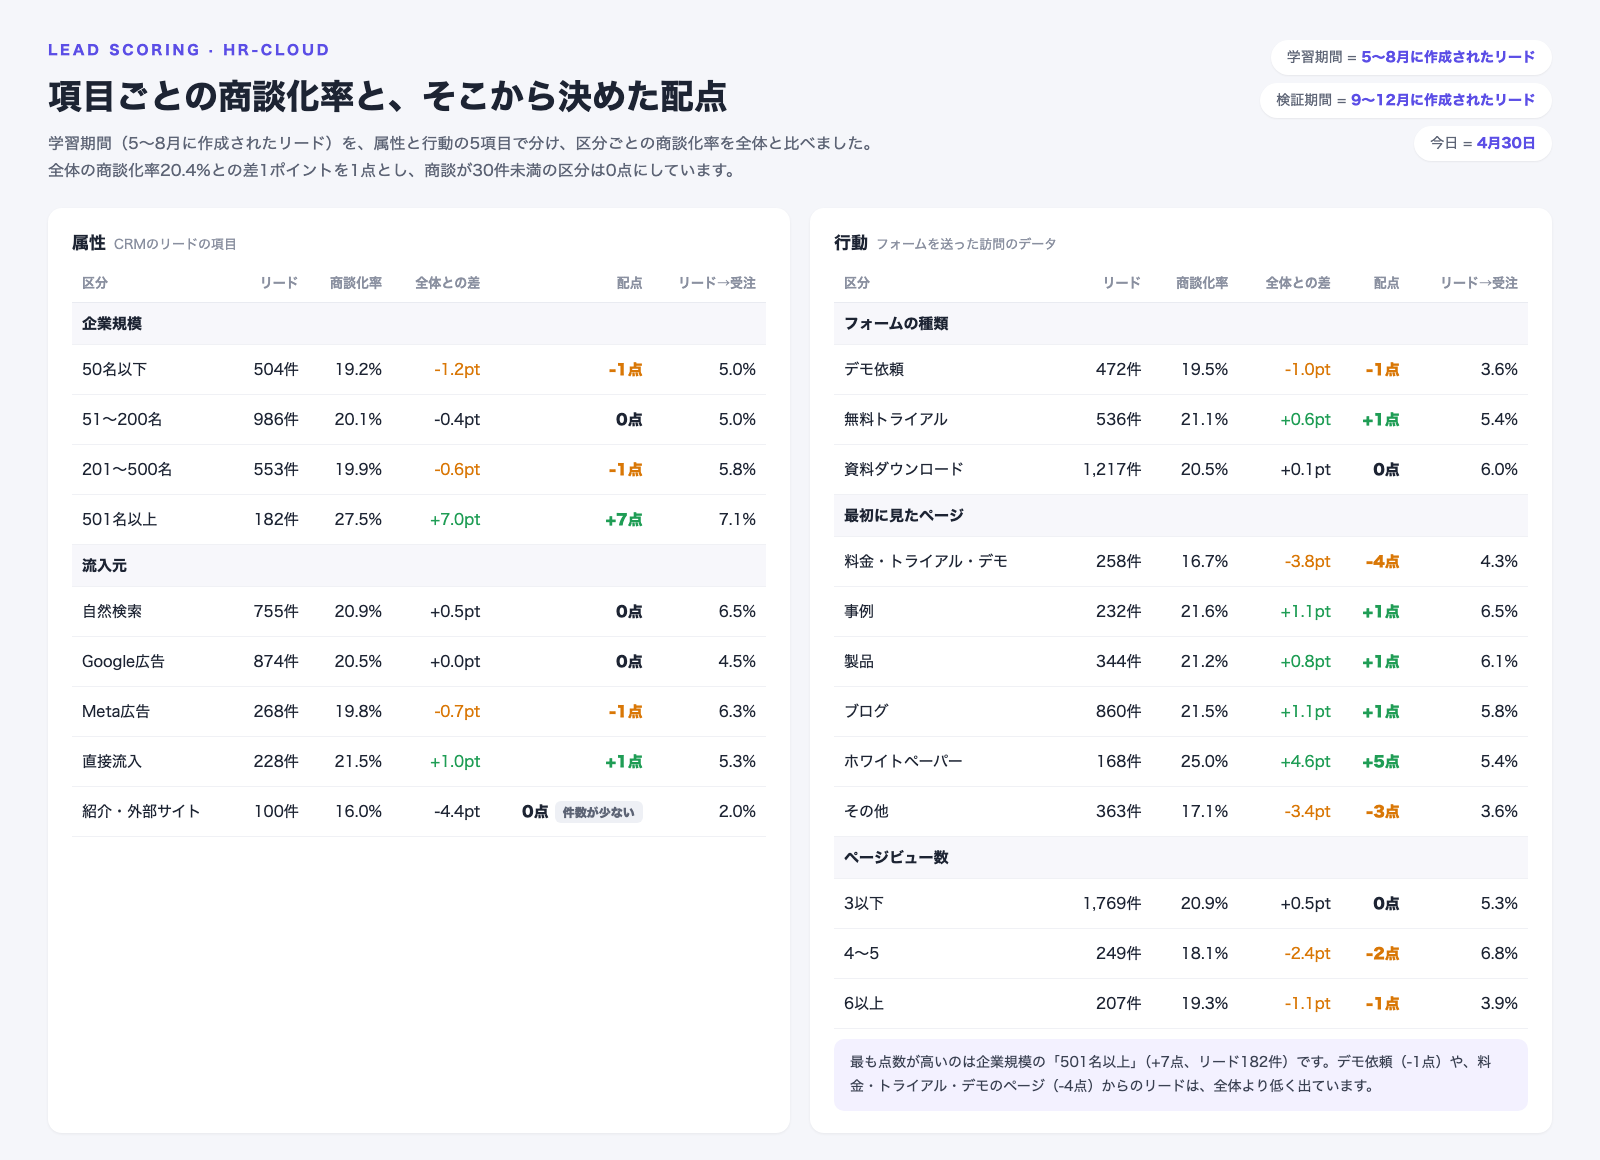Click the フォームの種類 group header

pyautogui.click(x=1181, y=324)
